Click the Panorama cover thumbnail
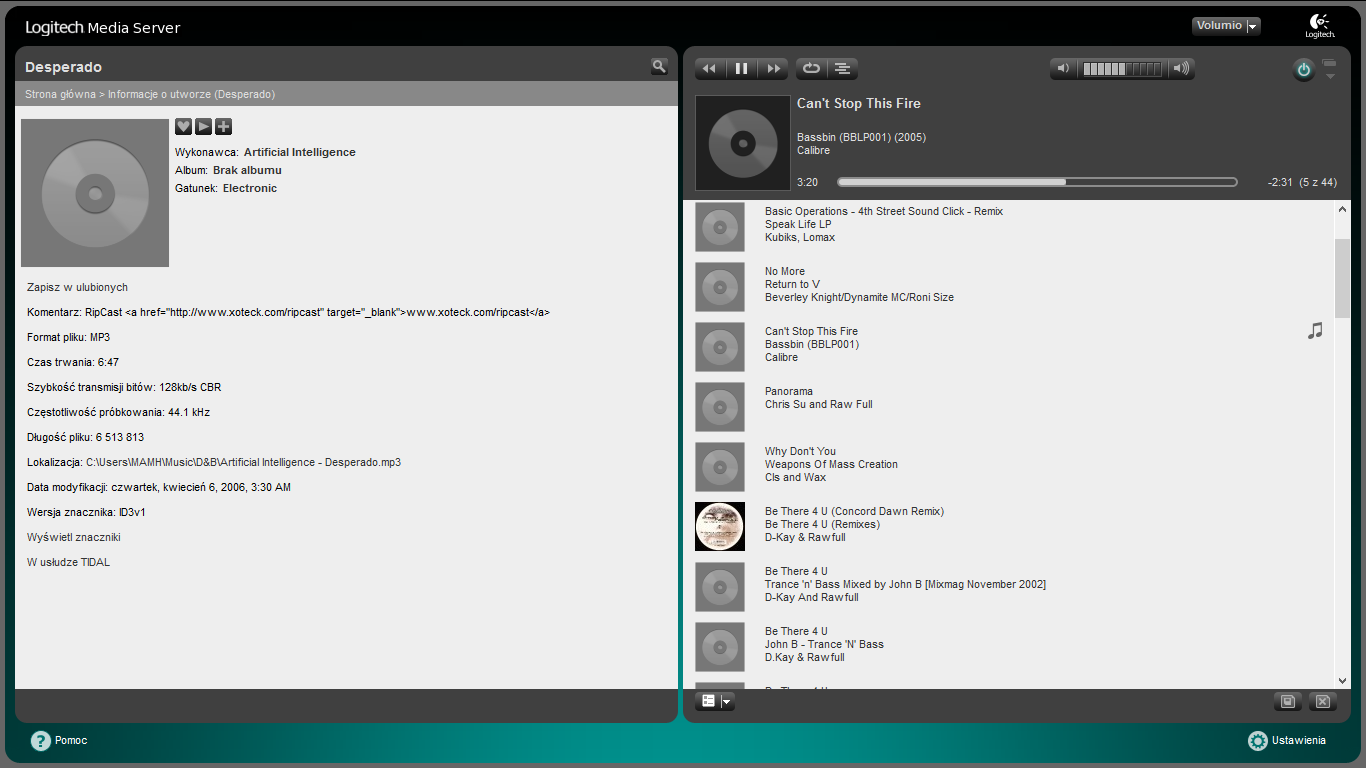The width and height of the screenshot is (1366, 768). (x=720, y=407)
